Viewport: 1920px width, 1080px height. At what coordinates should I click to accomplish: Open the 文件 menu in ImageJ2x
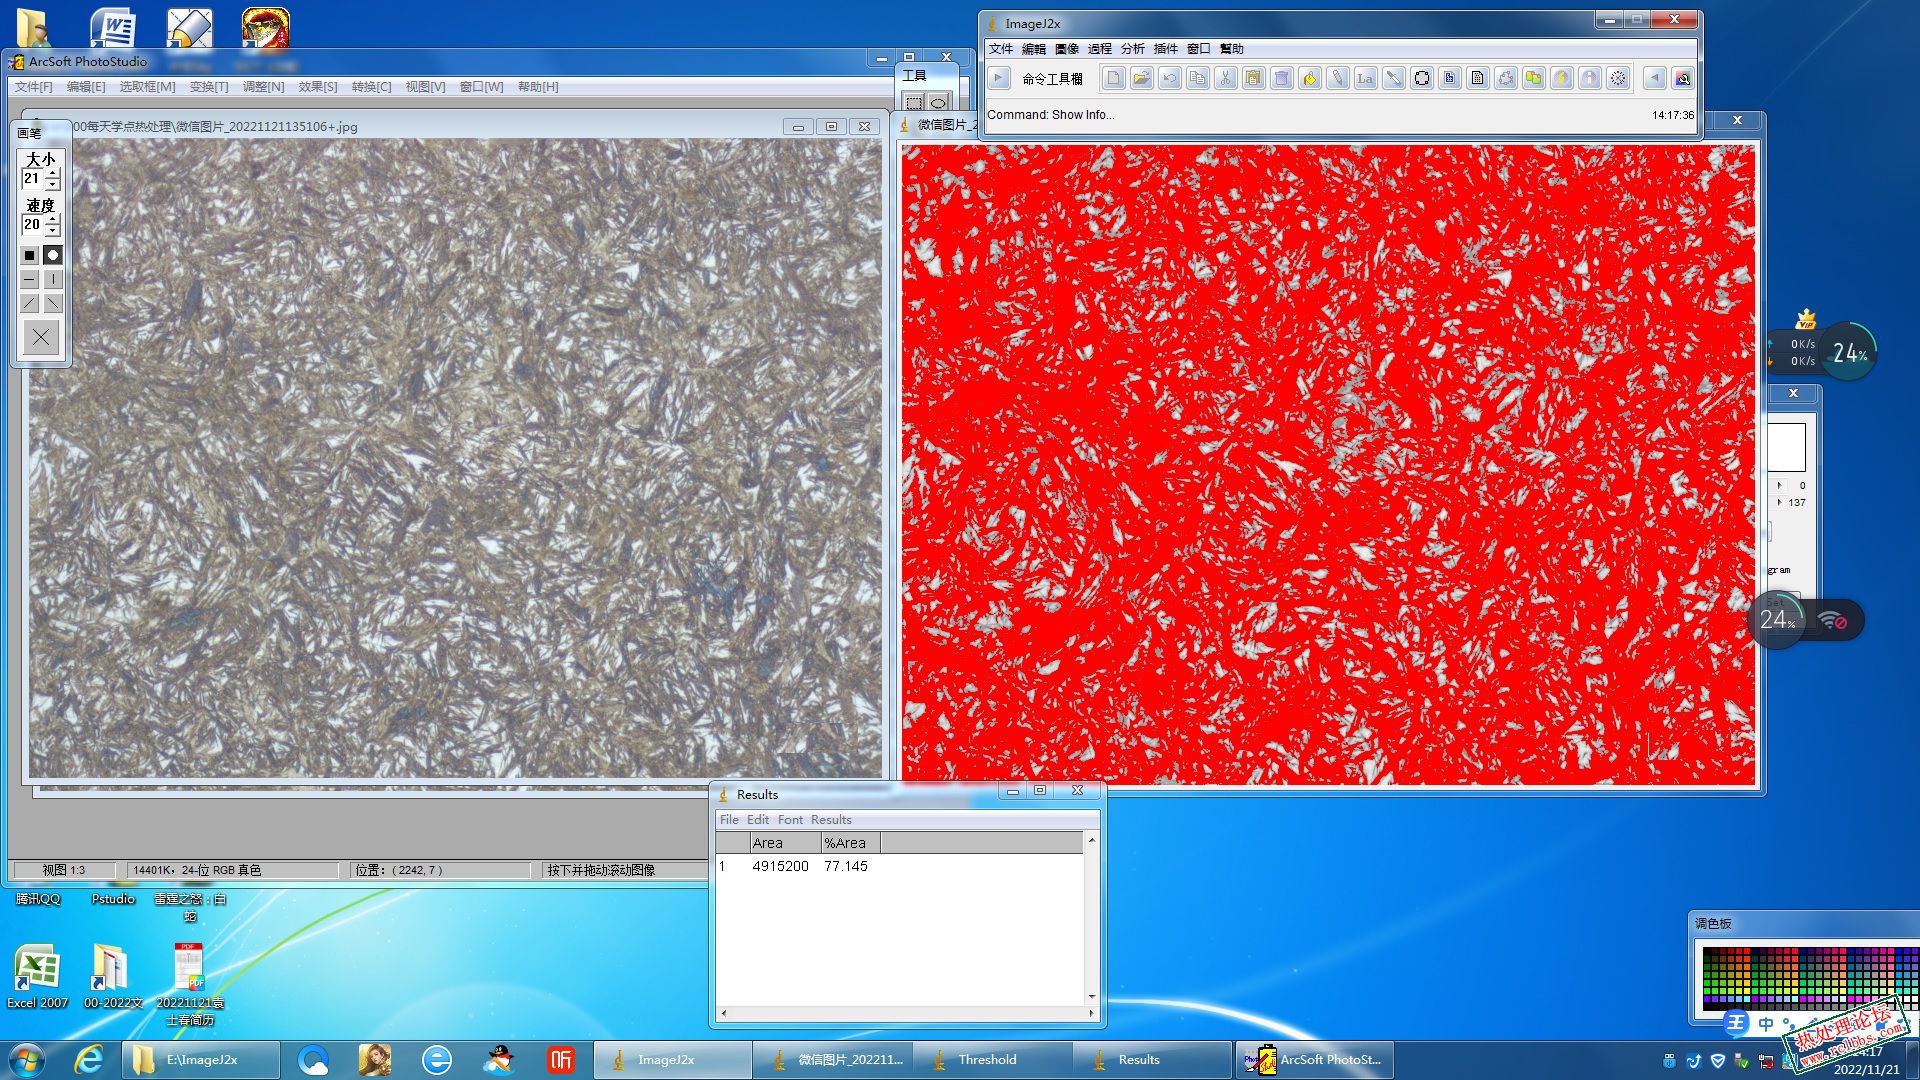pyautogui.click(x=1001, y=49)
